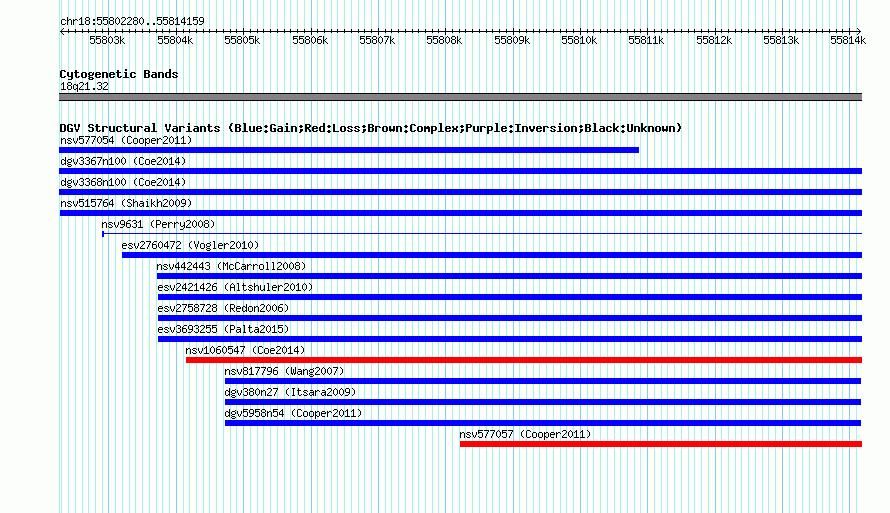Select esv2760472 (Vogler2010) label
Screen dimensions: 890x513
[x=190, y=245]
